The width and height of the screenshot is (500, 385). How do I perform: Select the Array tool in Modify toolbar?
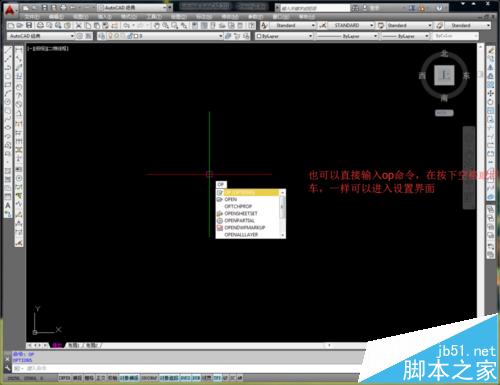pos(490,85)
